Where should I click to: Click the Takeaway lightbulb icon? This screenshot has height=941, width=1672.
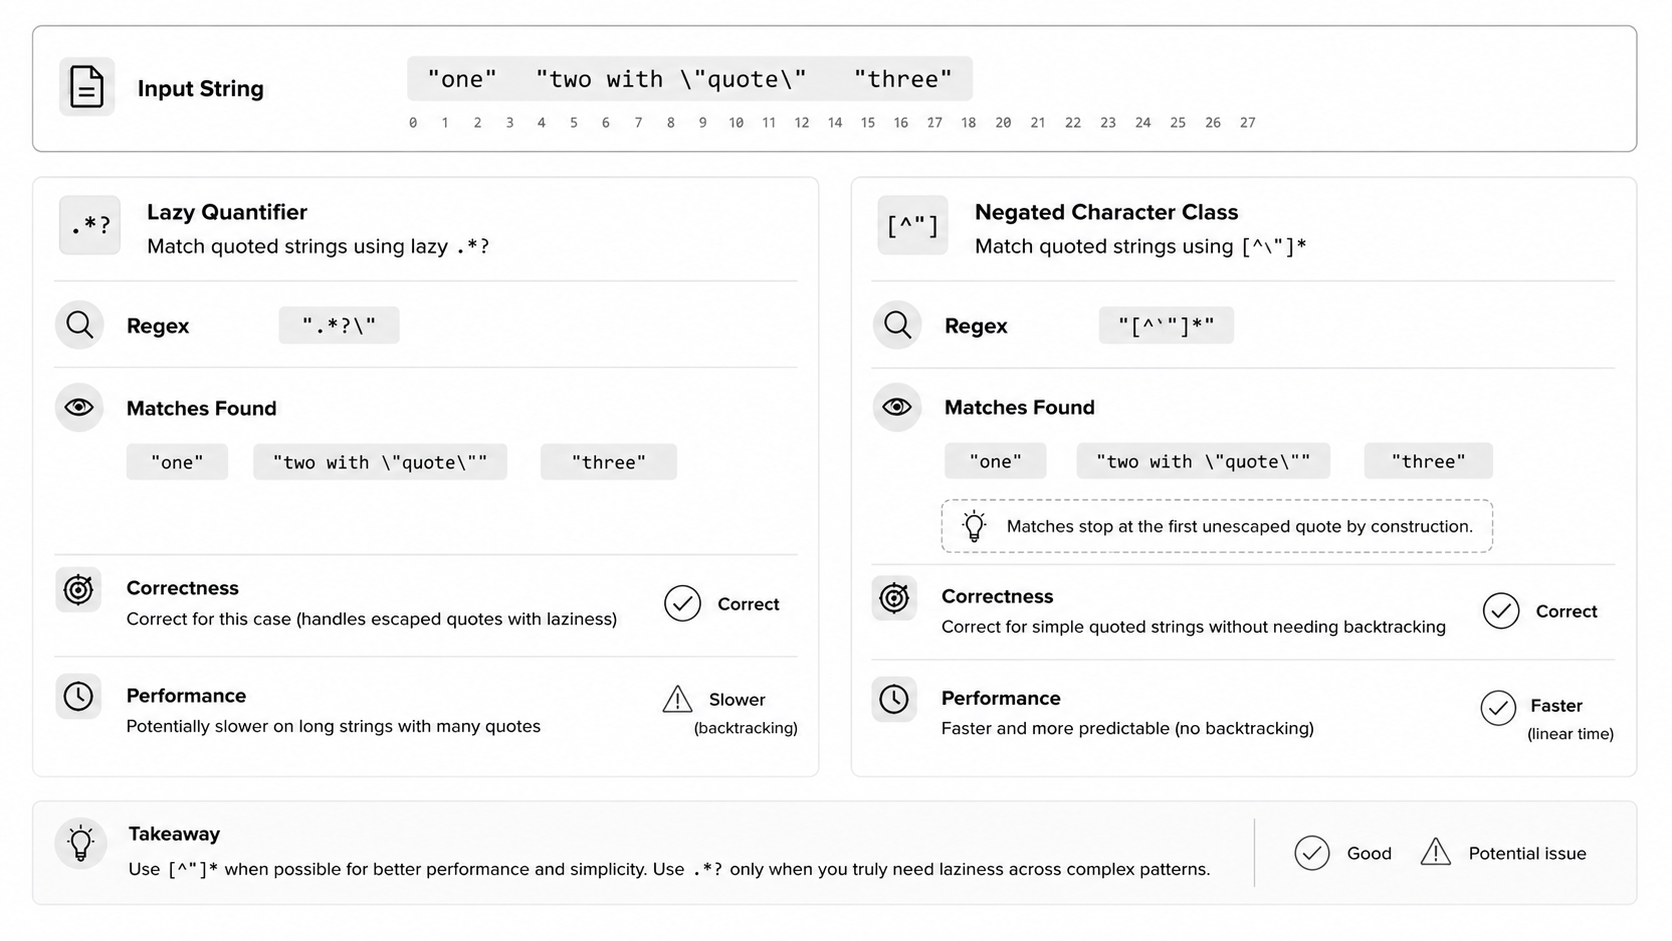pos(81,844)
